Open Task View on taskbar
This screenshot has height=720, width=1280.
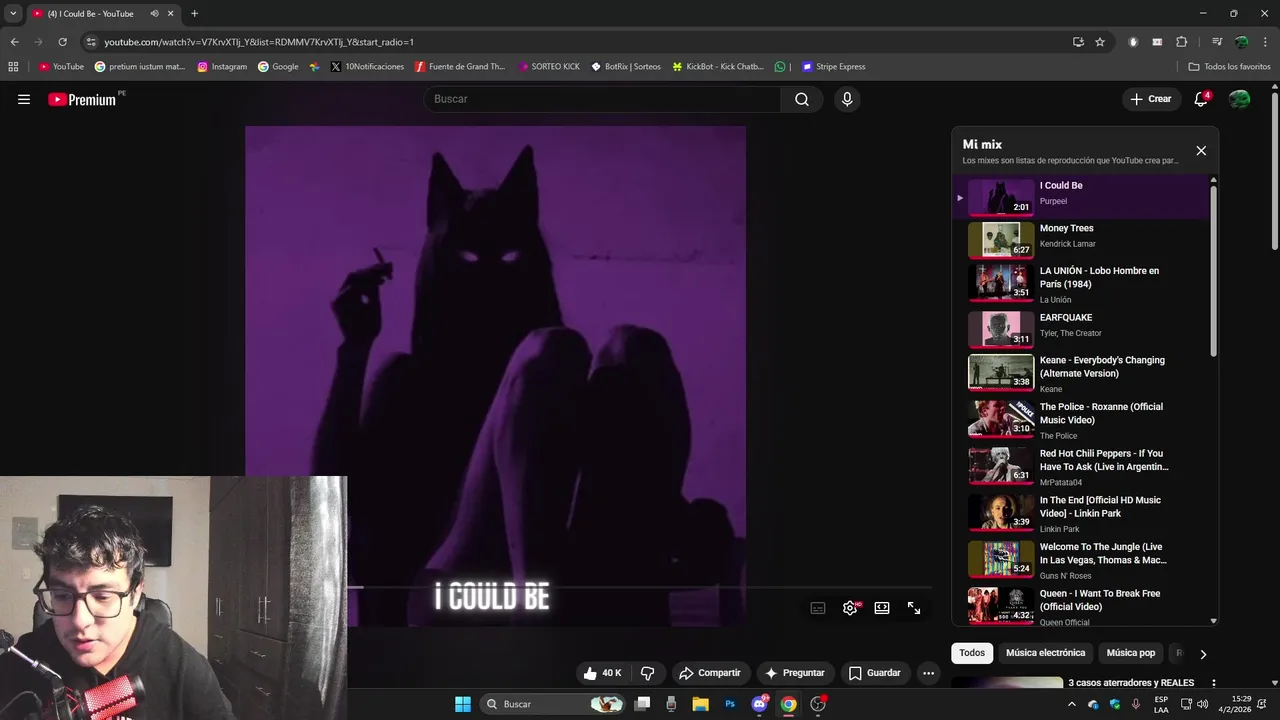(642, 704)
